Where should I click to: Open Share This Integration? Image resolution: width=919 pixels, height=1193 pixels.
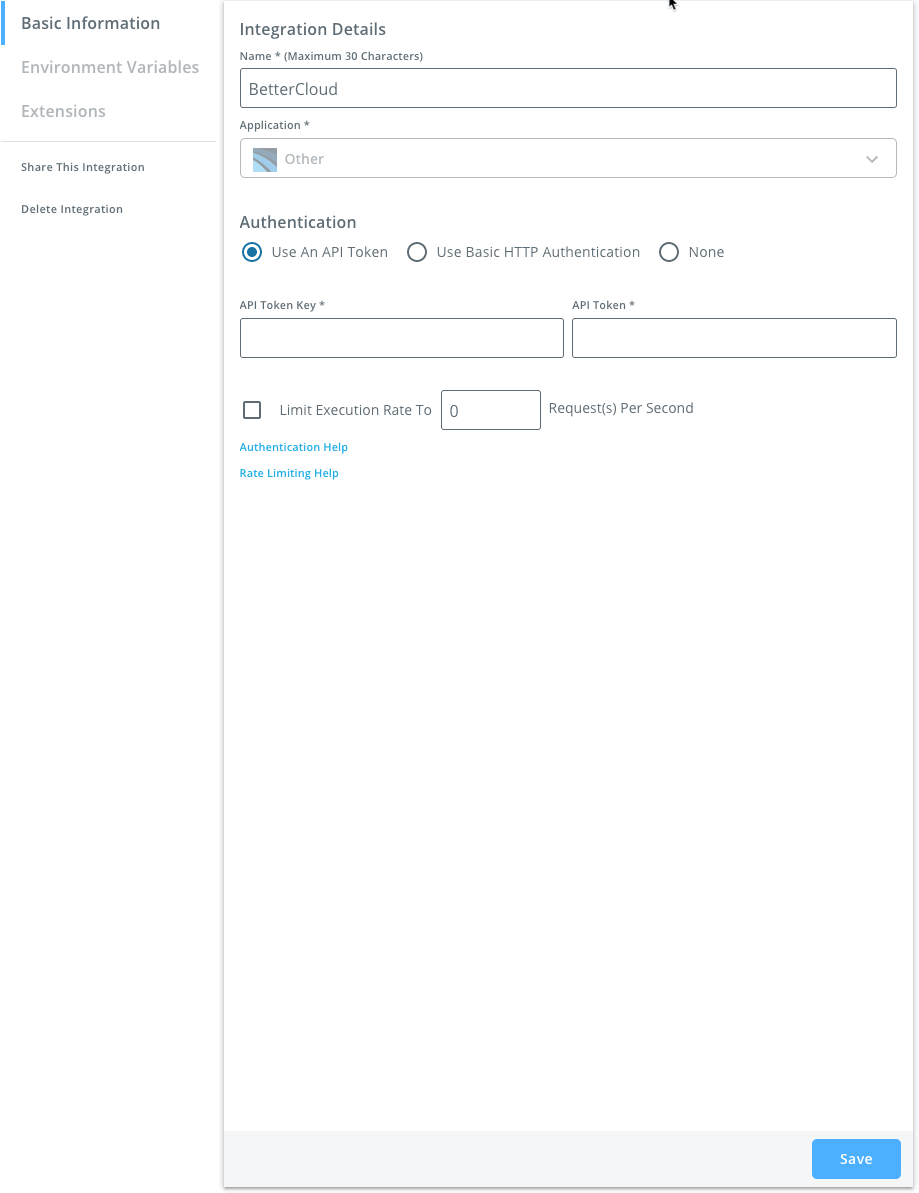click(82, 167)
